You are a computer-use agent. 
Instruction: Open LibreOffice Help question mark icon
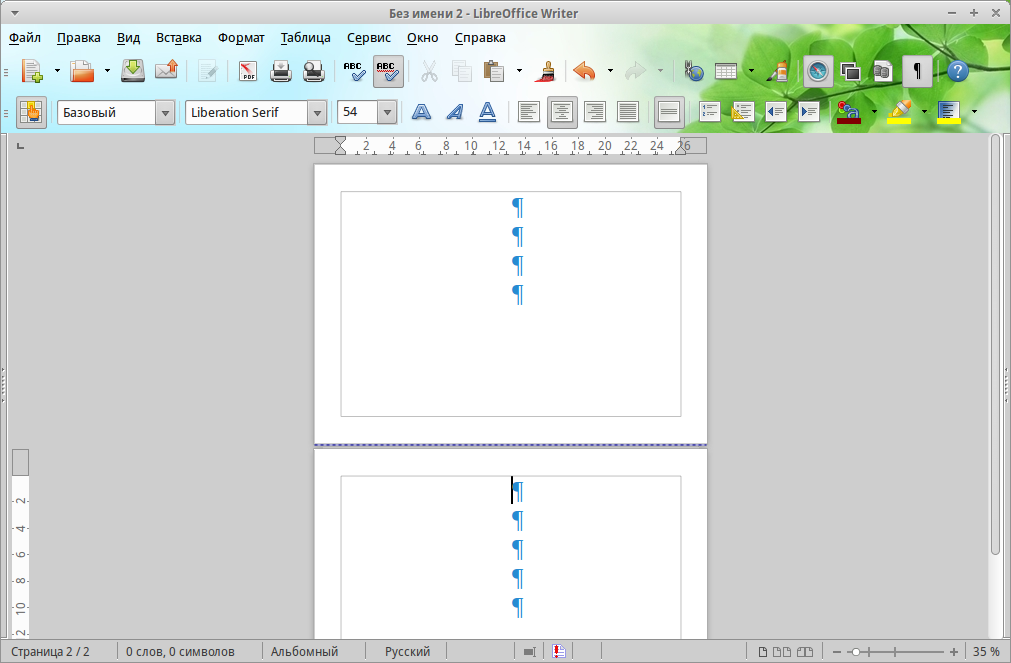[x=957, y=71]
